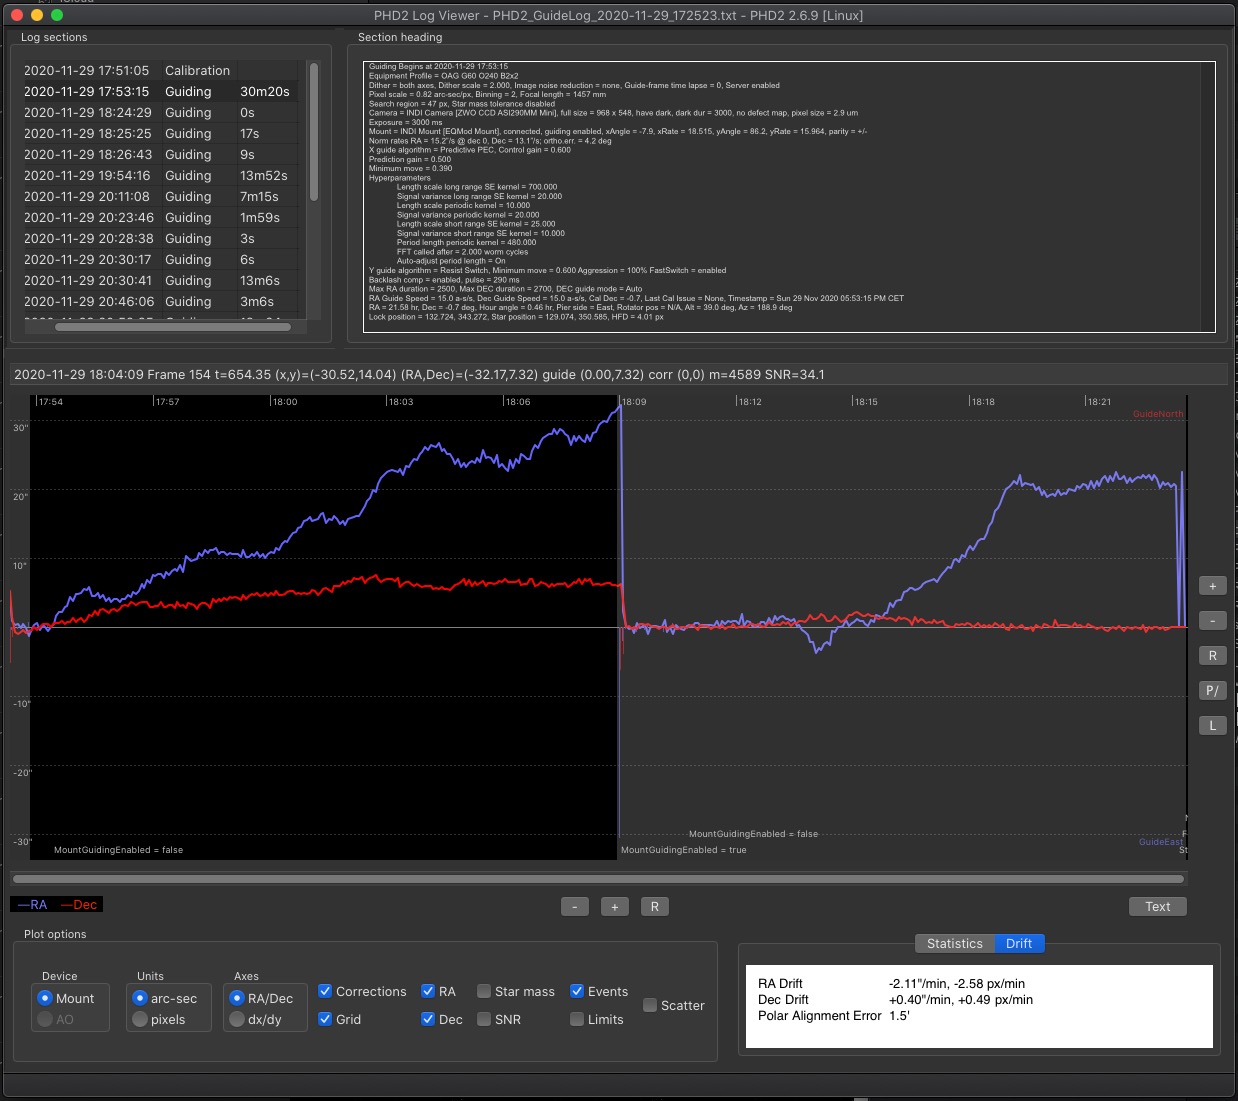Image resolution: width=1238 pixels, height=1101 pixels.
Task: Click the vertical R reset button
Action: pos(1212,656)
